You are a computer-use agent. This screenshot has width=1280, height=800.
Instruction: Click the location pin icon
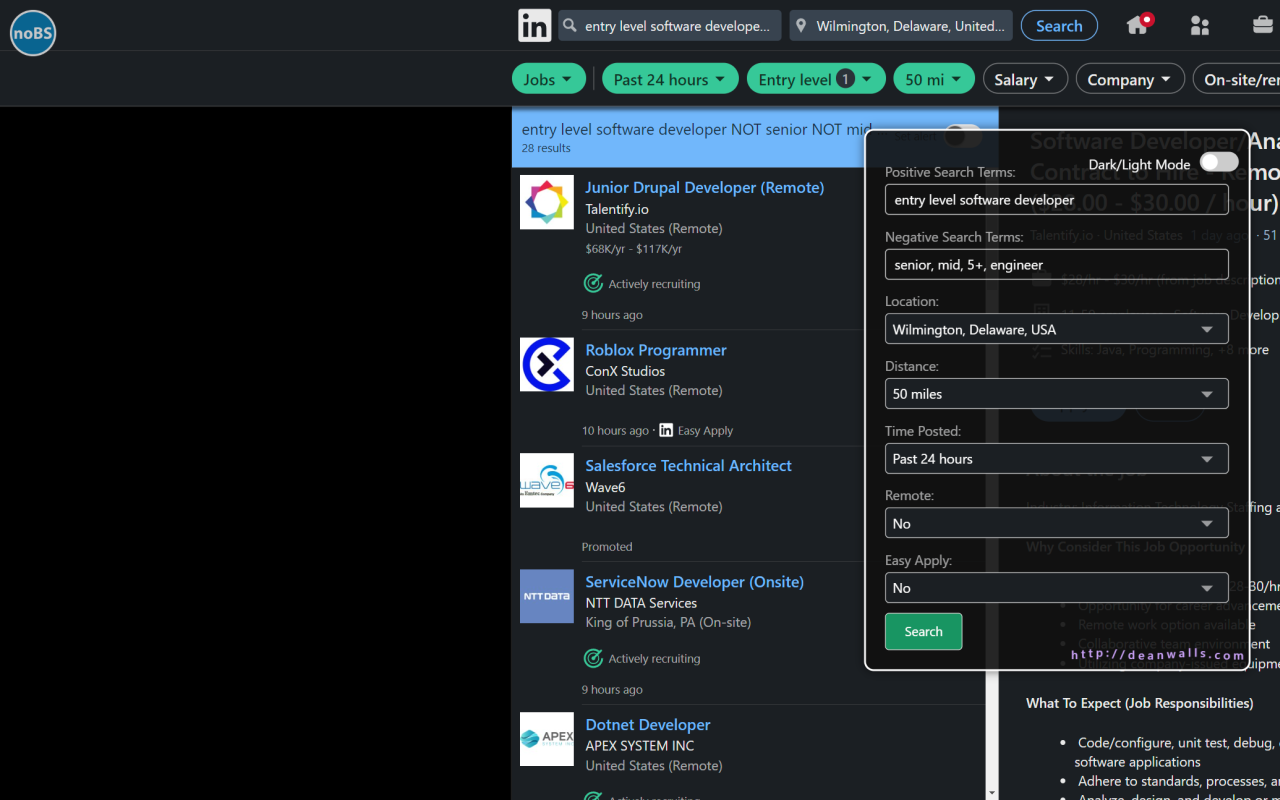800,26
